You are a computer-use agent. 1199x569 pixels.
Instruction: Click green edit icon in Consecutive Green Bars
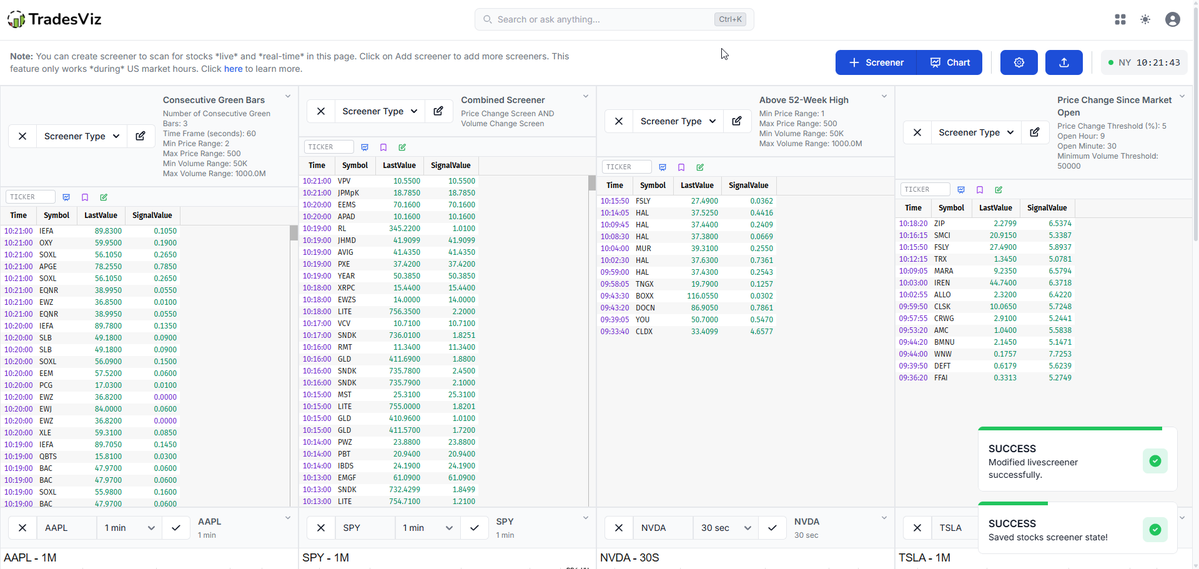point(103,197)
